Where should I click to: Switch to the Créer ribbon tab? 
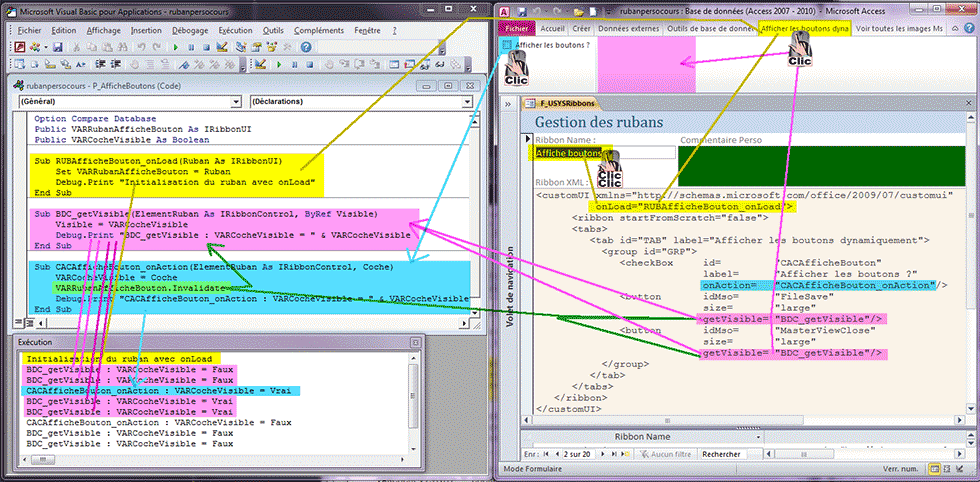click(x=581, y=28)
